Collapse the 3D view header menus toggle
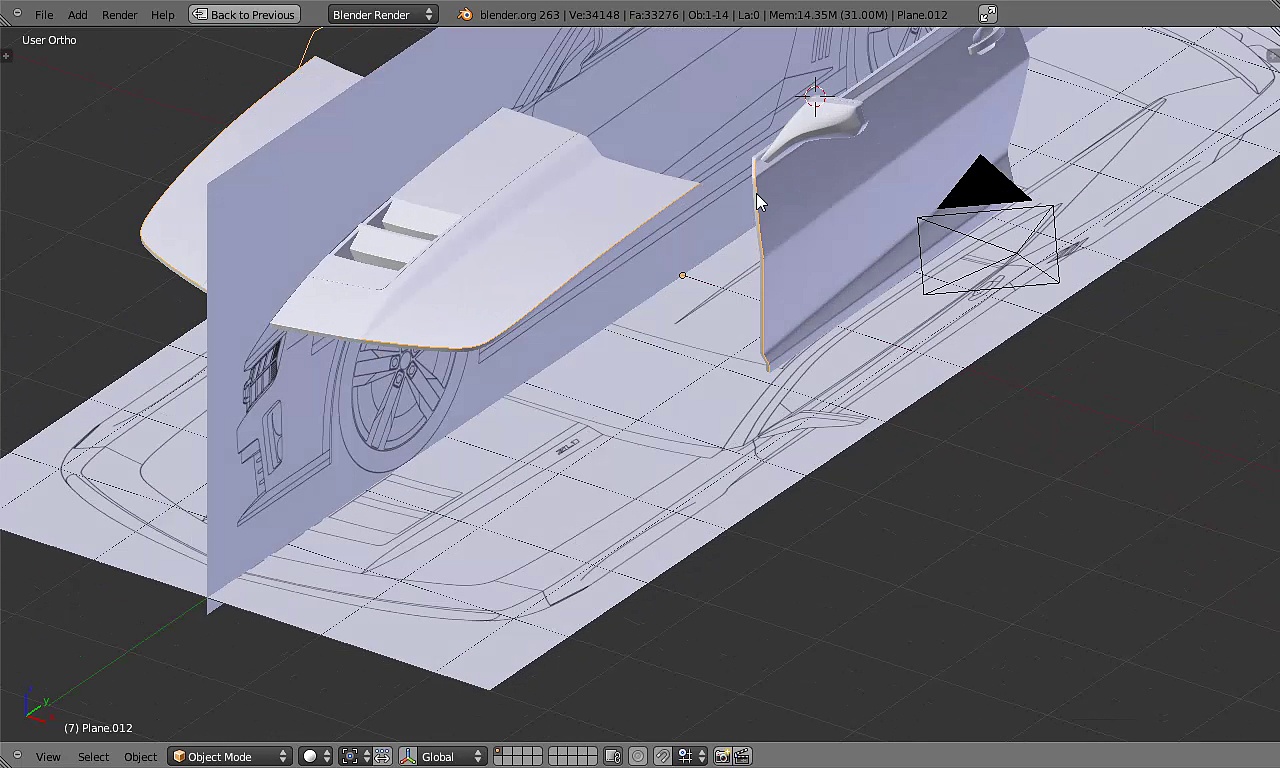 17,756
